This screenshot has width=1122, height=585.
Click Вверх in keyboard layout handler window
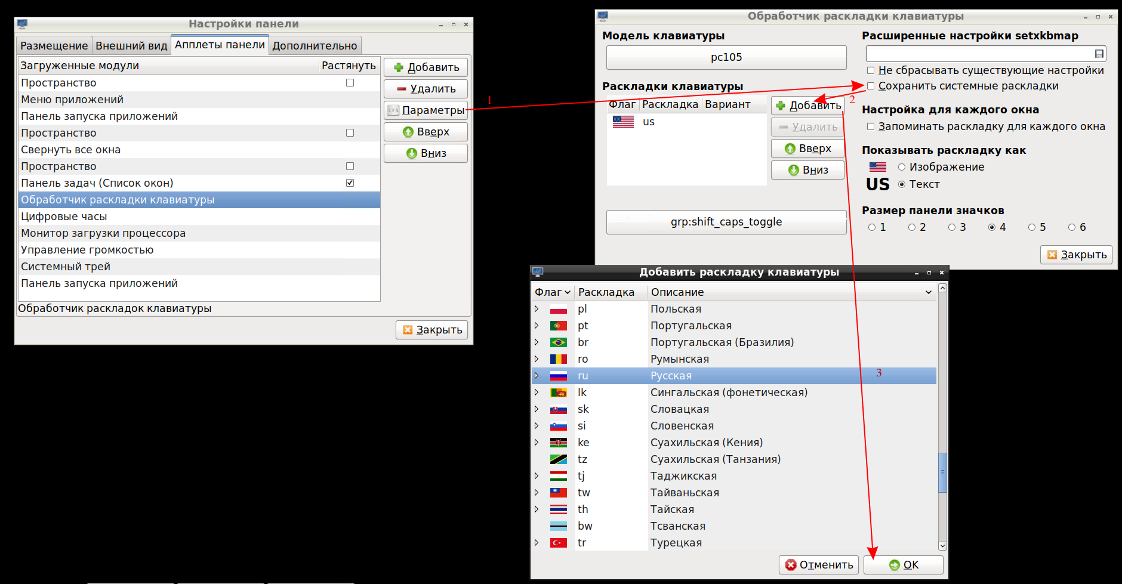click(x=808, y=148)
